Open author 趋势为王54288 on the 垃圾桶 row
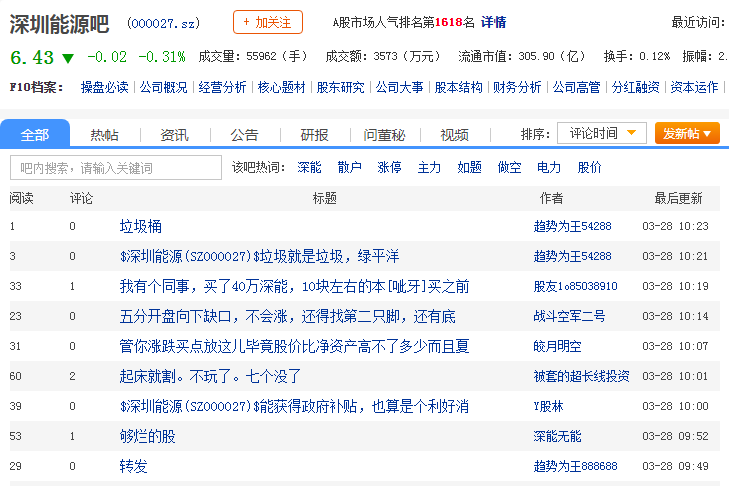Image resolution: width=729 pixels, height=486 pixels. (x=572, y=226)
